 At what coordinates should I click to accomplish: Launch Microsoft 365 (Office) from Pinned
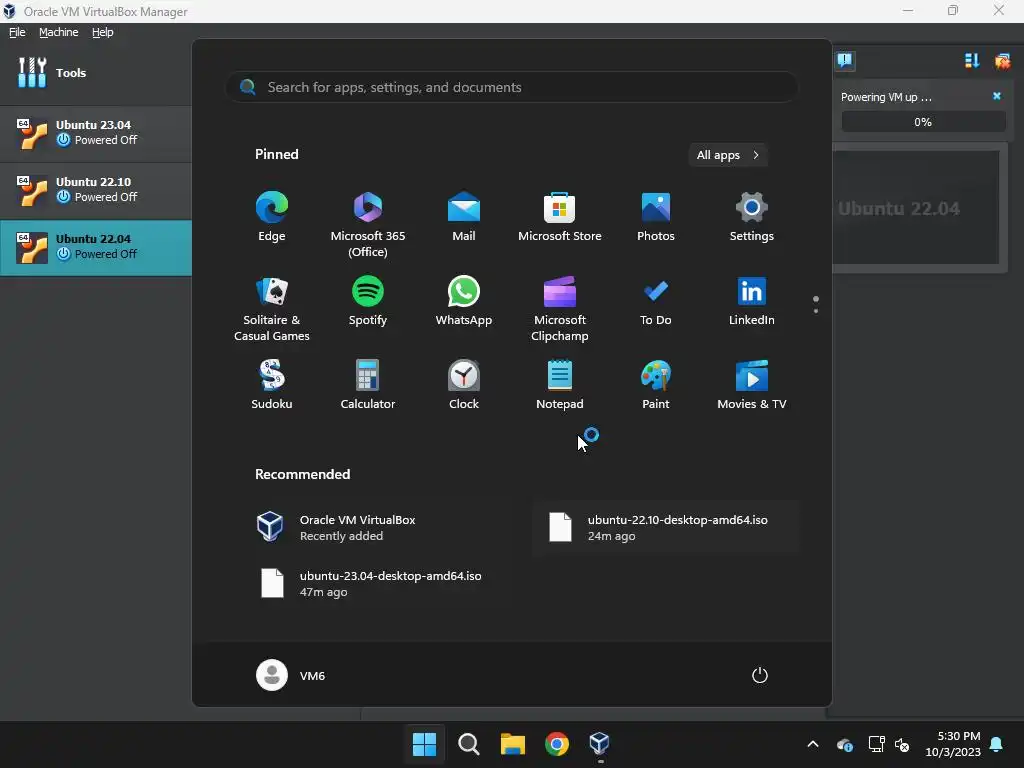click(x=368, y=225)
